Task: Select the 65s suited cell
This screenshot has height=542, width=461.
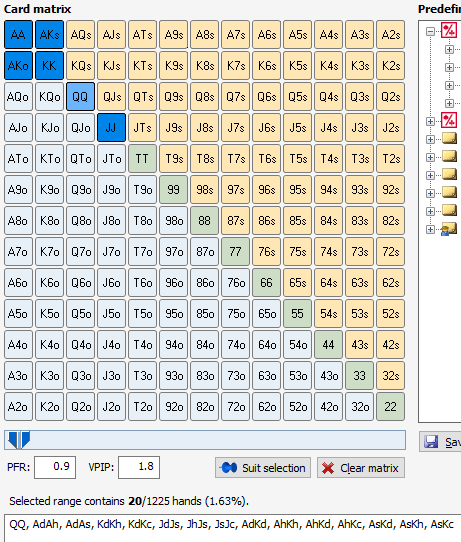Action: click(298, 282)
